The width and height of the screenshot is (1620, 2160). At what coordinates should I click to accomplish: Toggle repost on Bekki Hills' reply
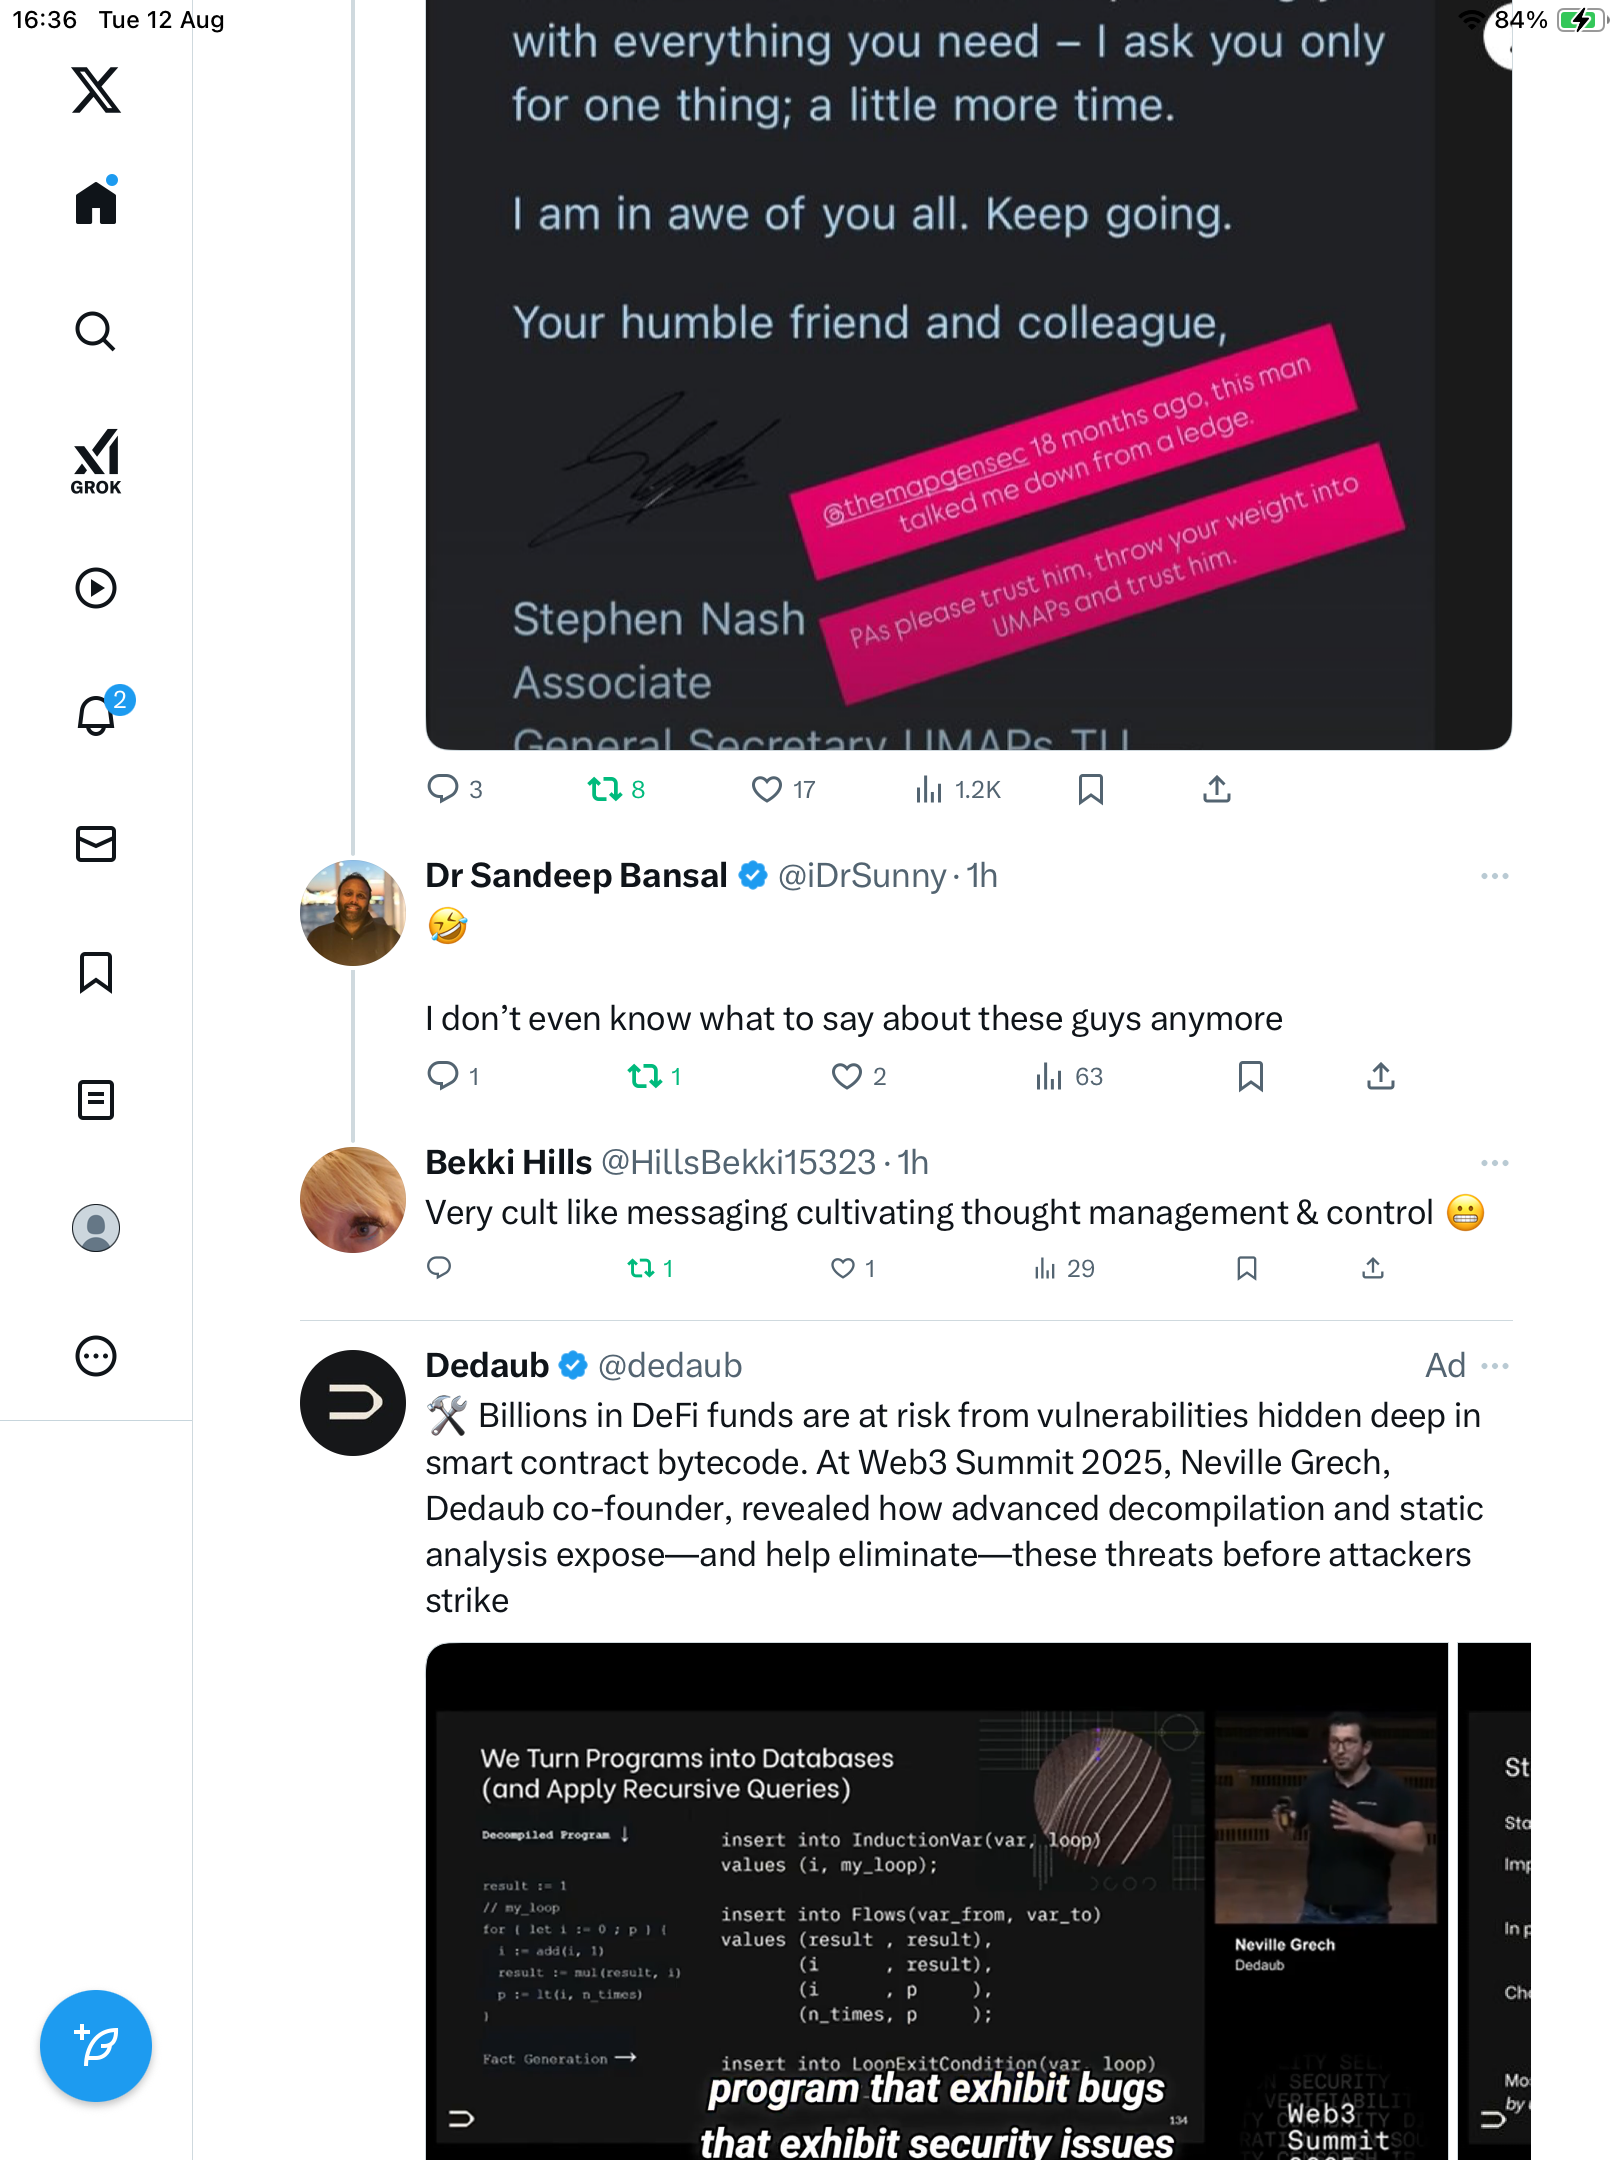[641, 1269]
